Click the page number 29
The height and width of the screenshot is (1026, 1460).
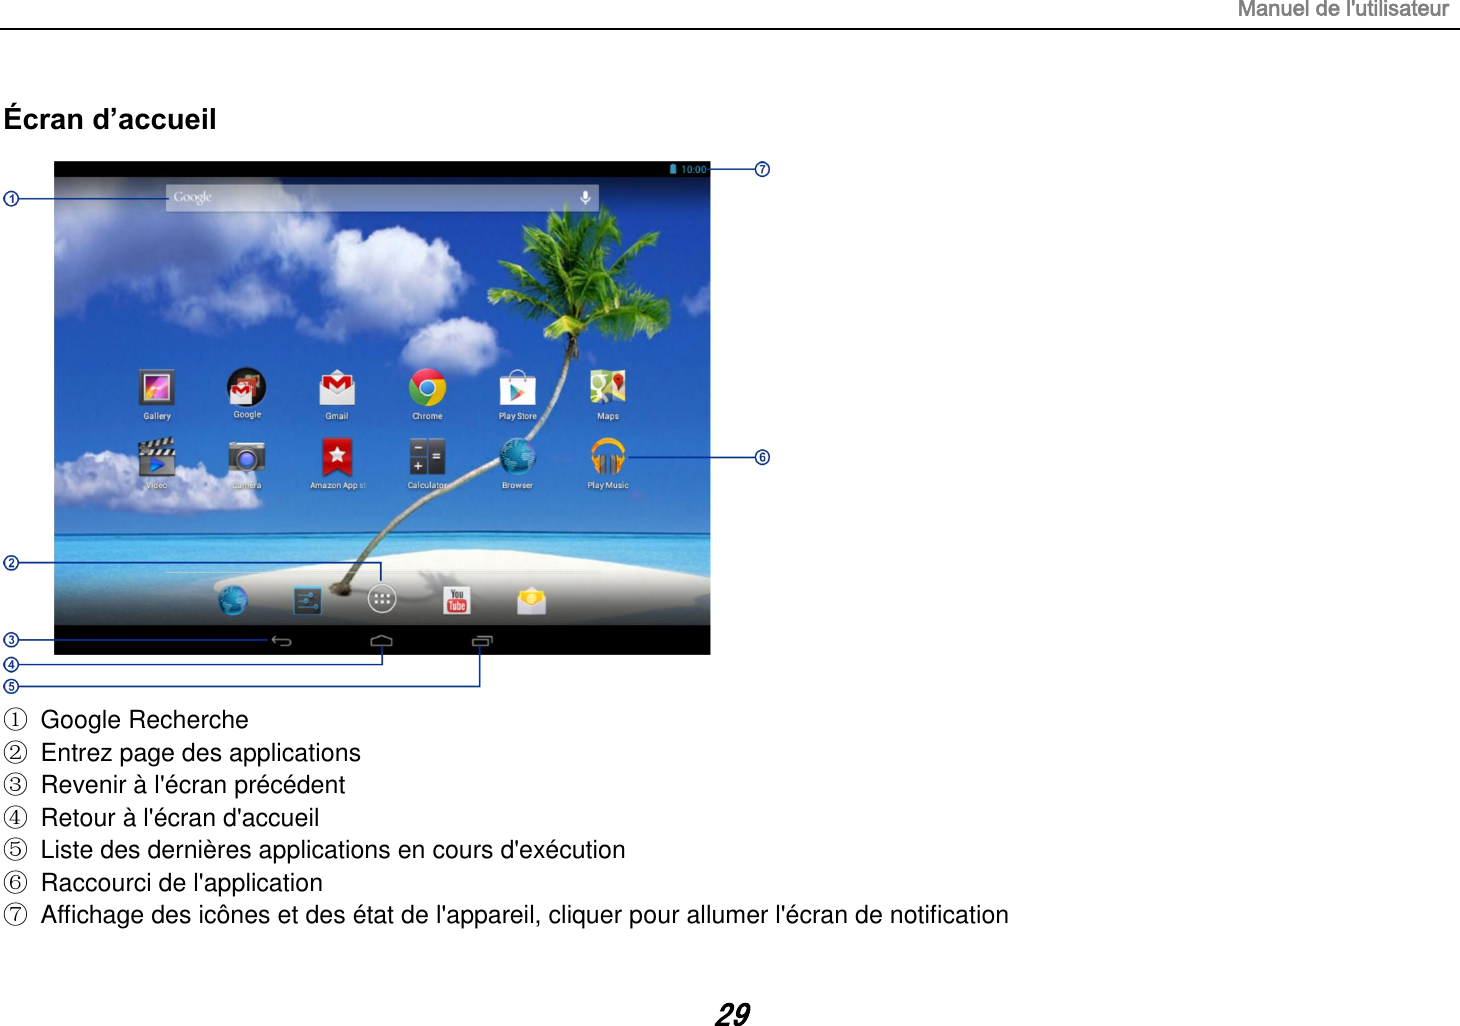click(732, 1014)
